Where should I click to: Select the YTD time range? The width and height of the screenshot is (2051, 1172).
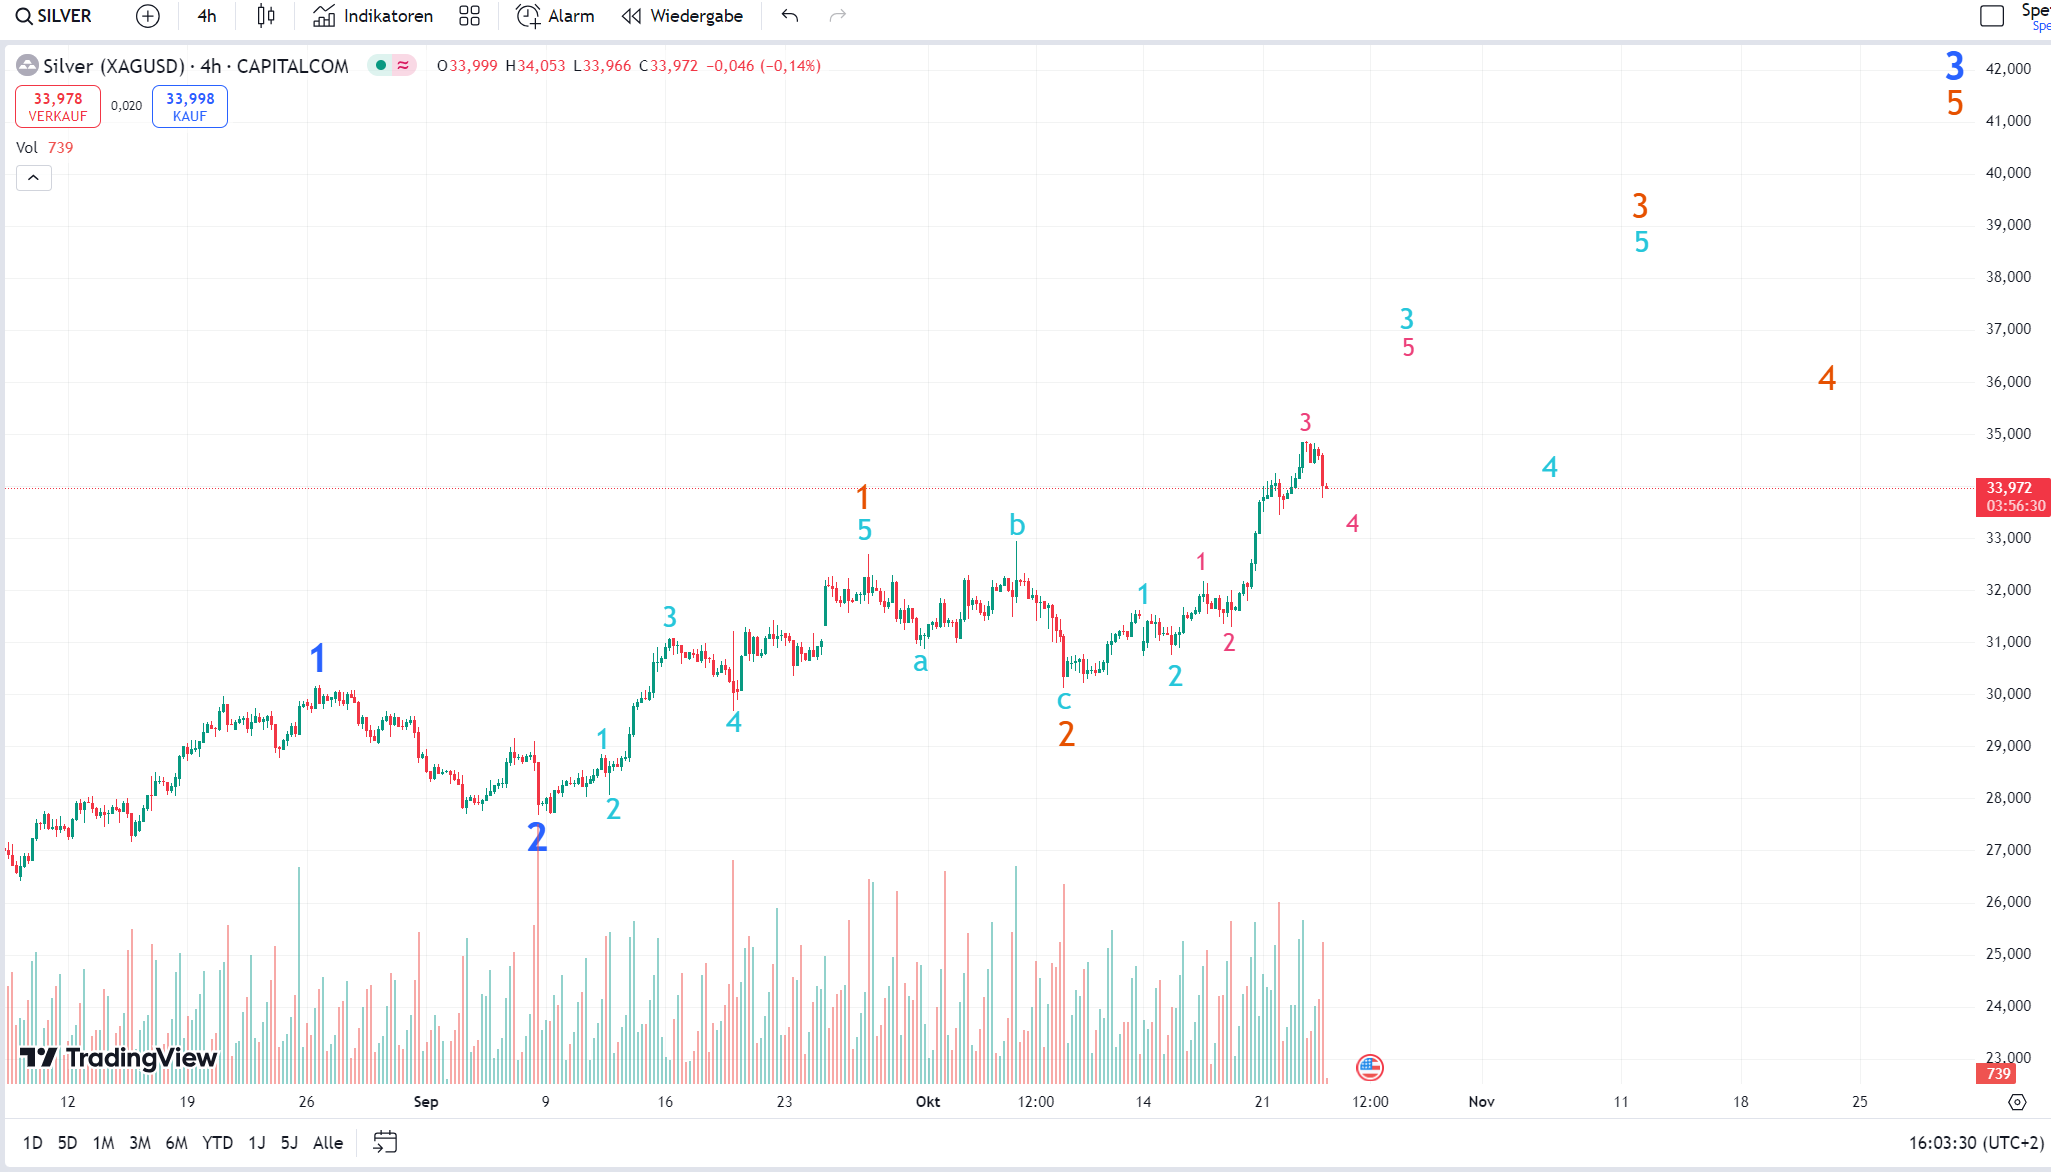(x=217, y=1142)
